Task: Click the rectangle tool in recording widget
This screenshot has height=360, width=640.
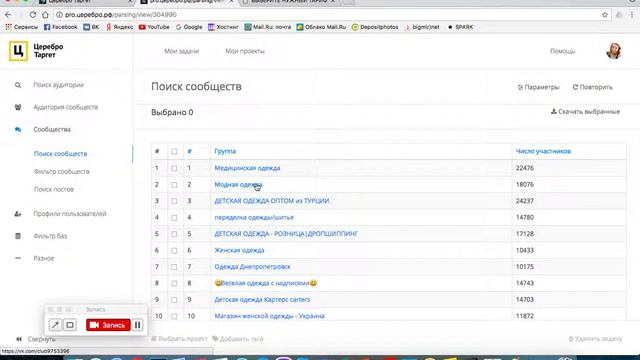Action: pyautogui.click(x=70, y=325)
